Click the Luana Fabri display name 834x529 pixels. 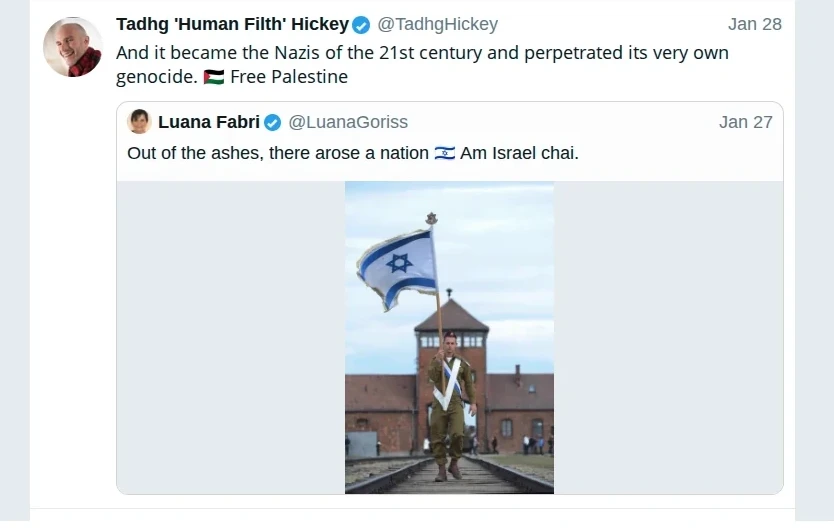[209, 122]
